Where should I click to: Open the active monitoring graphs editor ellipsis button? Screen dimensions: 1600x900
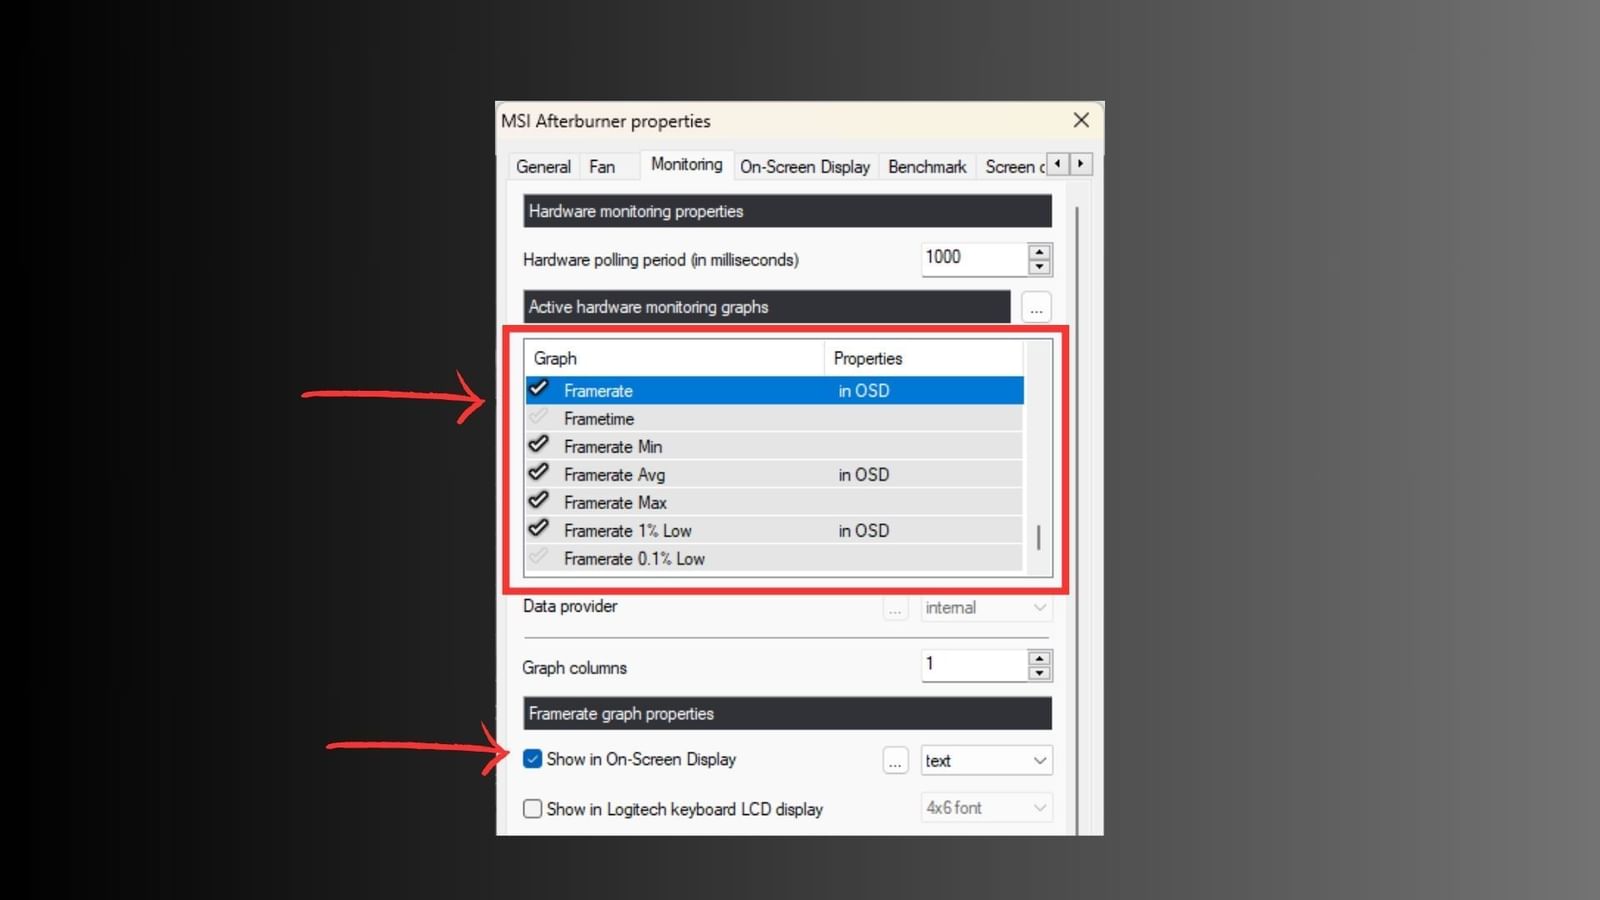(x=1036, y=308)
